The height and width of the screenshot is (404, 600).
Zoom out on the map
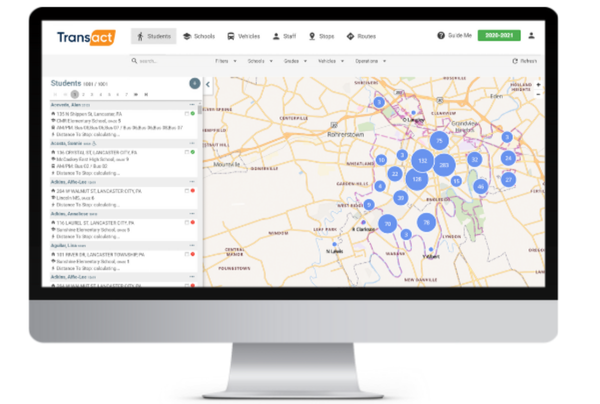point(538,94)
